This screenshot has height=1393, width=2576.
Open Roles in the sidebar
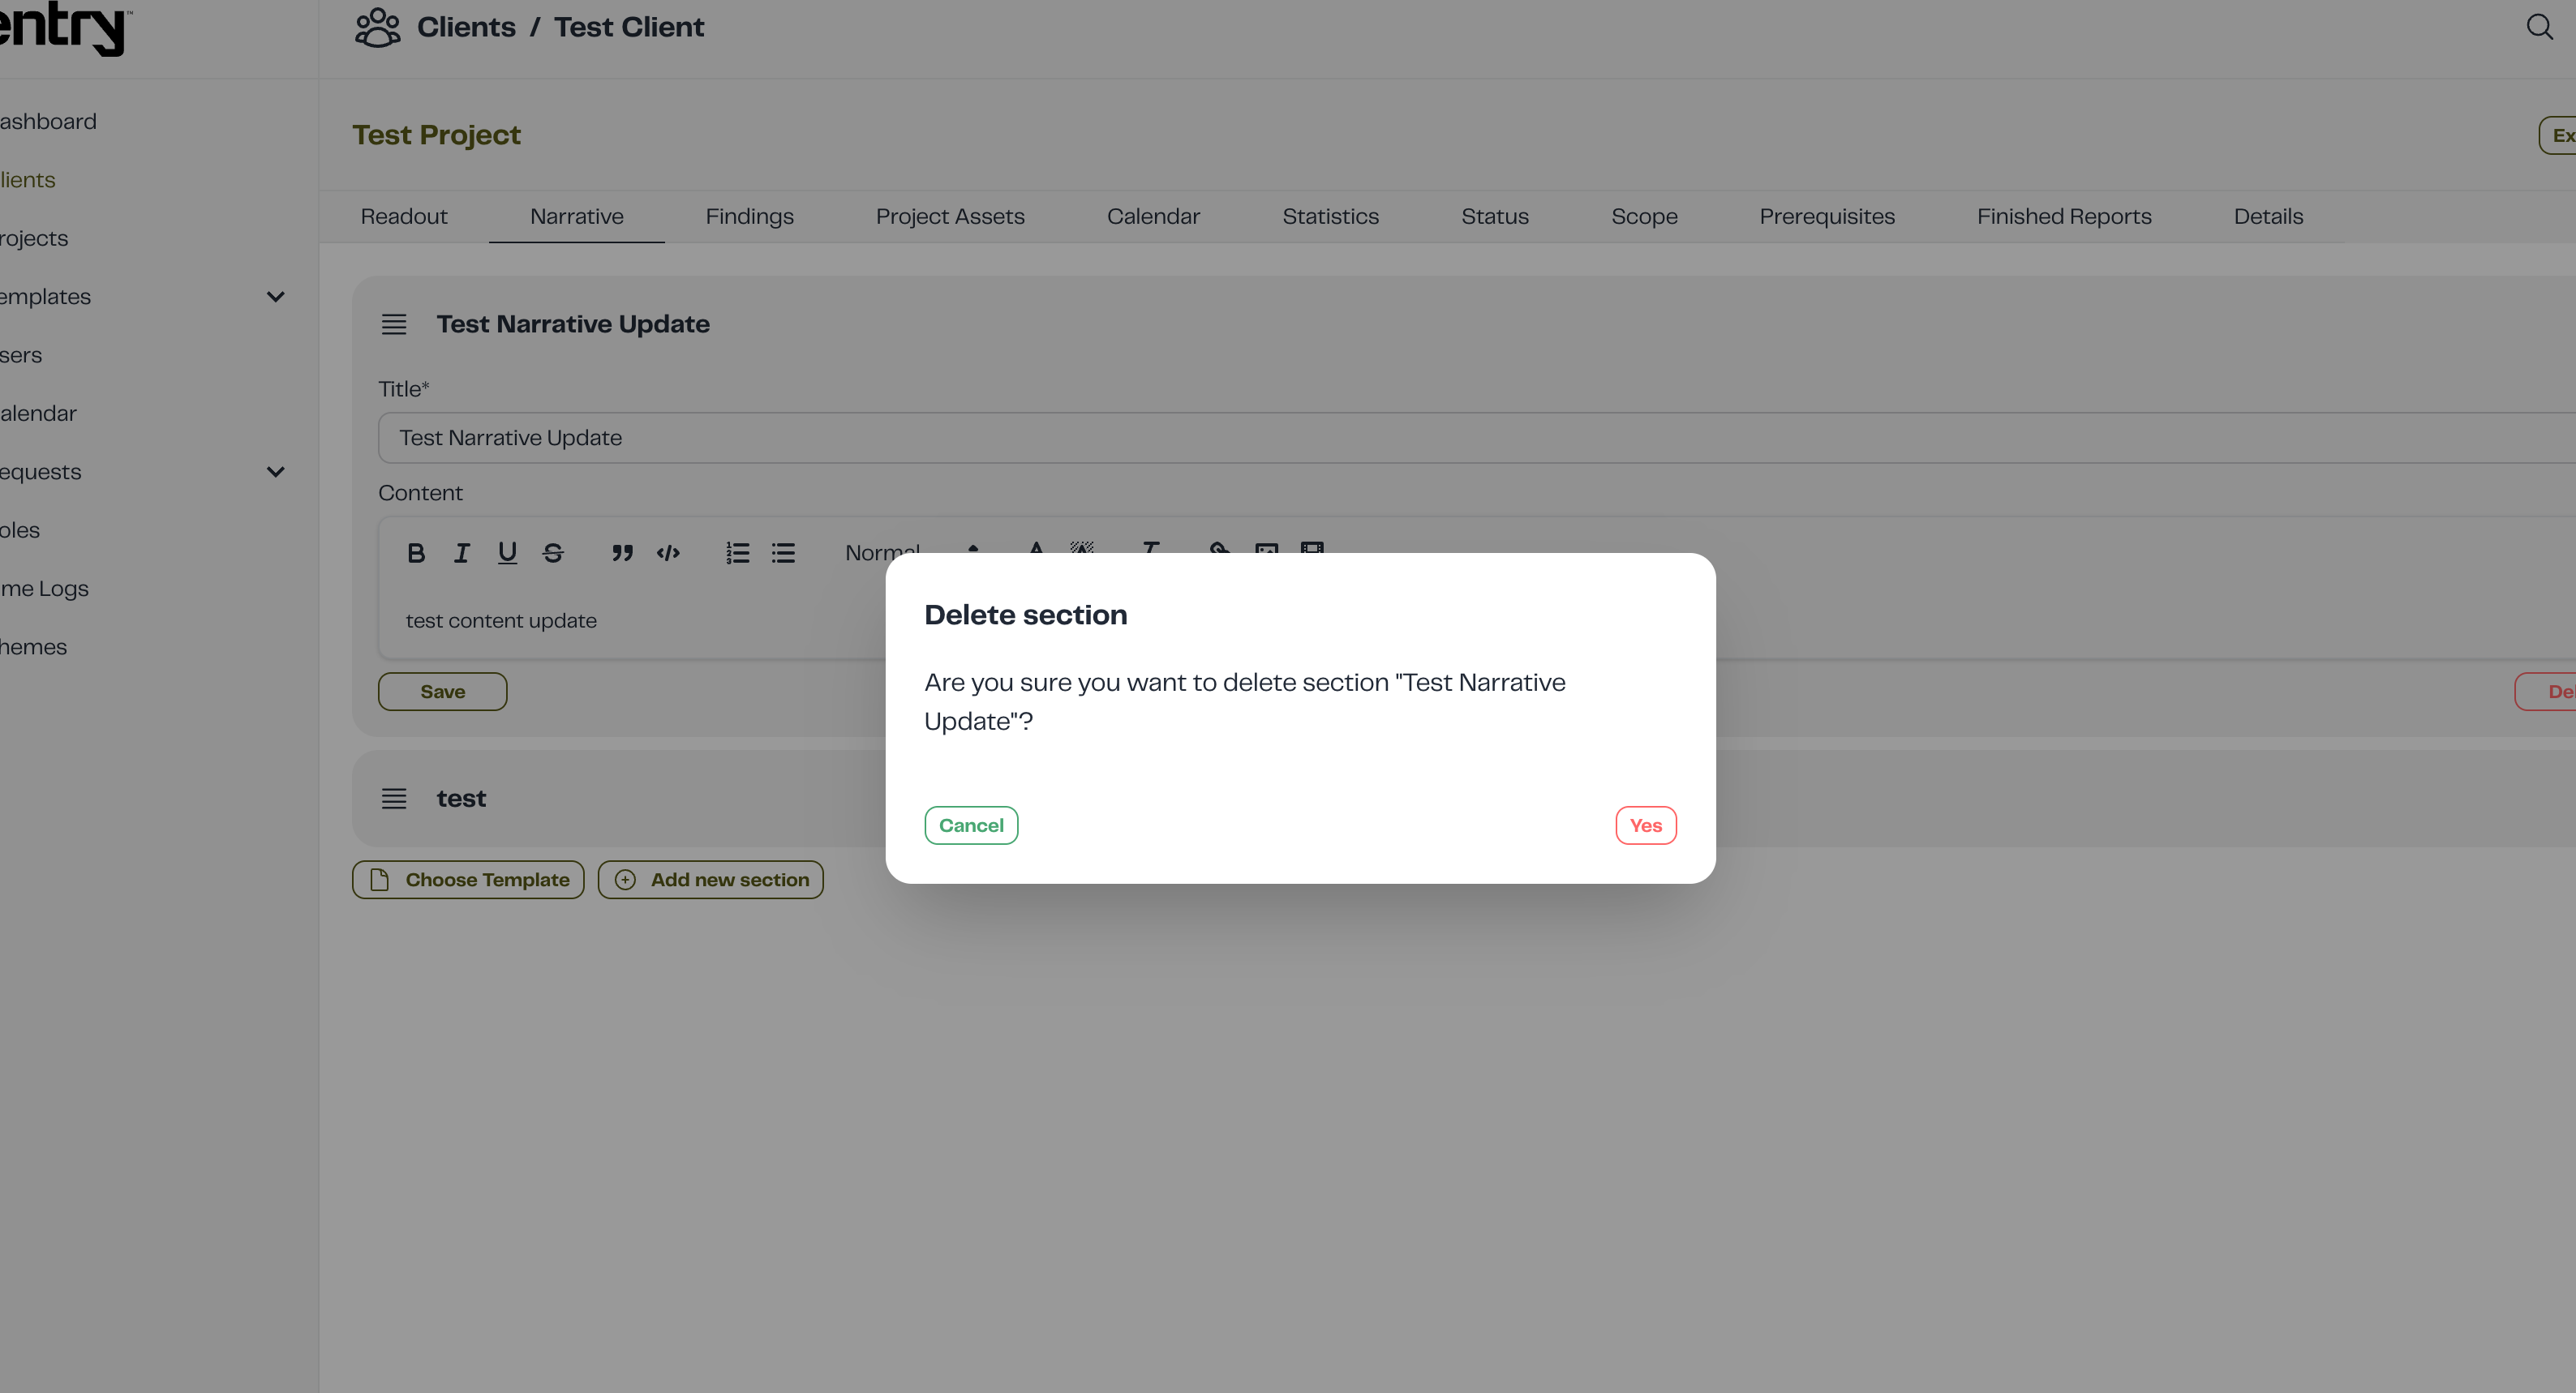pyautogui.click(x=20, y=530)
